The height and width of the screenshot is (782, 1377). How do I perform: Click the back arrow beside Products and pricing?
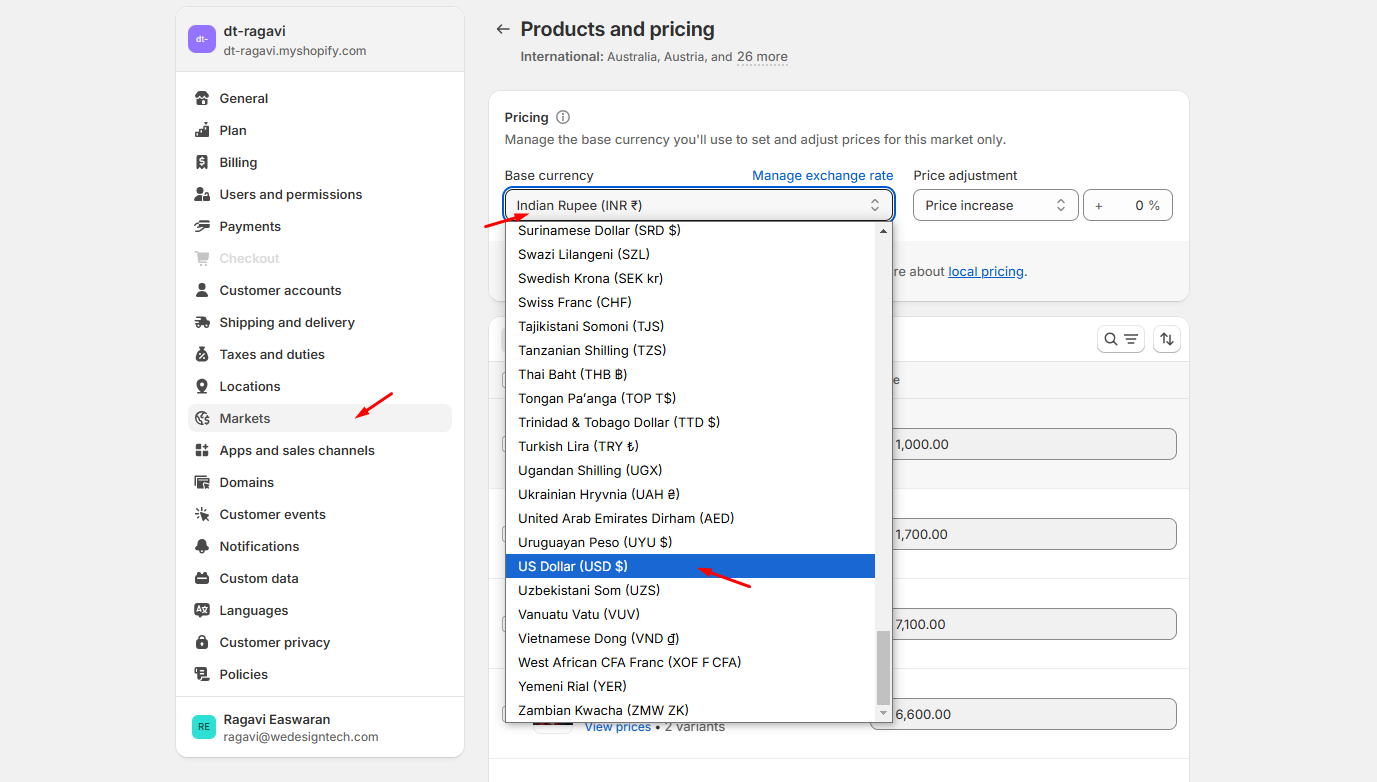503,30
